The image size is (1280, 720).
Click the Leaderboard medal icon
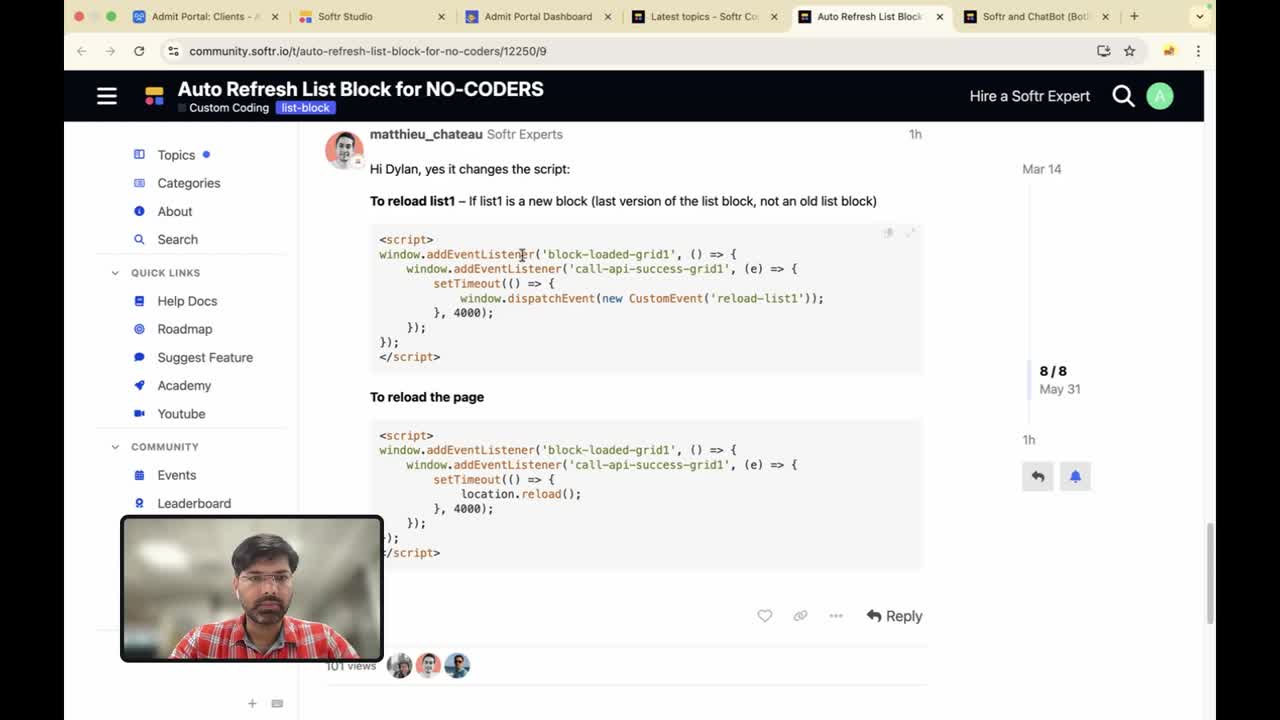[139, 503]
